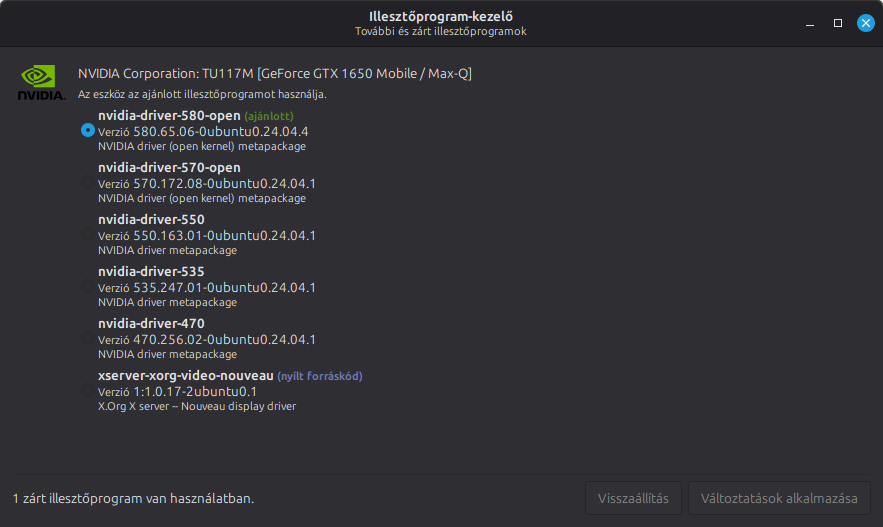
Task: Click version text 570.172.08-0ubuntu0.24.04.1
Action: click(x=224, y=184)
